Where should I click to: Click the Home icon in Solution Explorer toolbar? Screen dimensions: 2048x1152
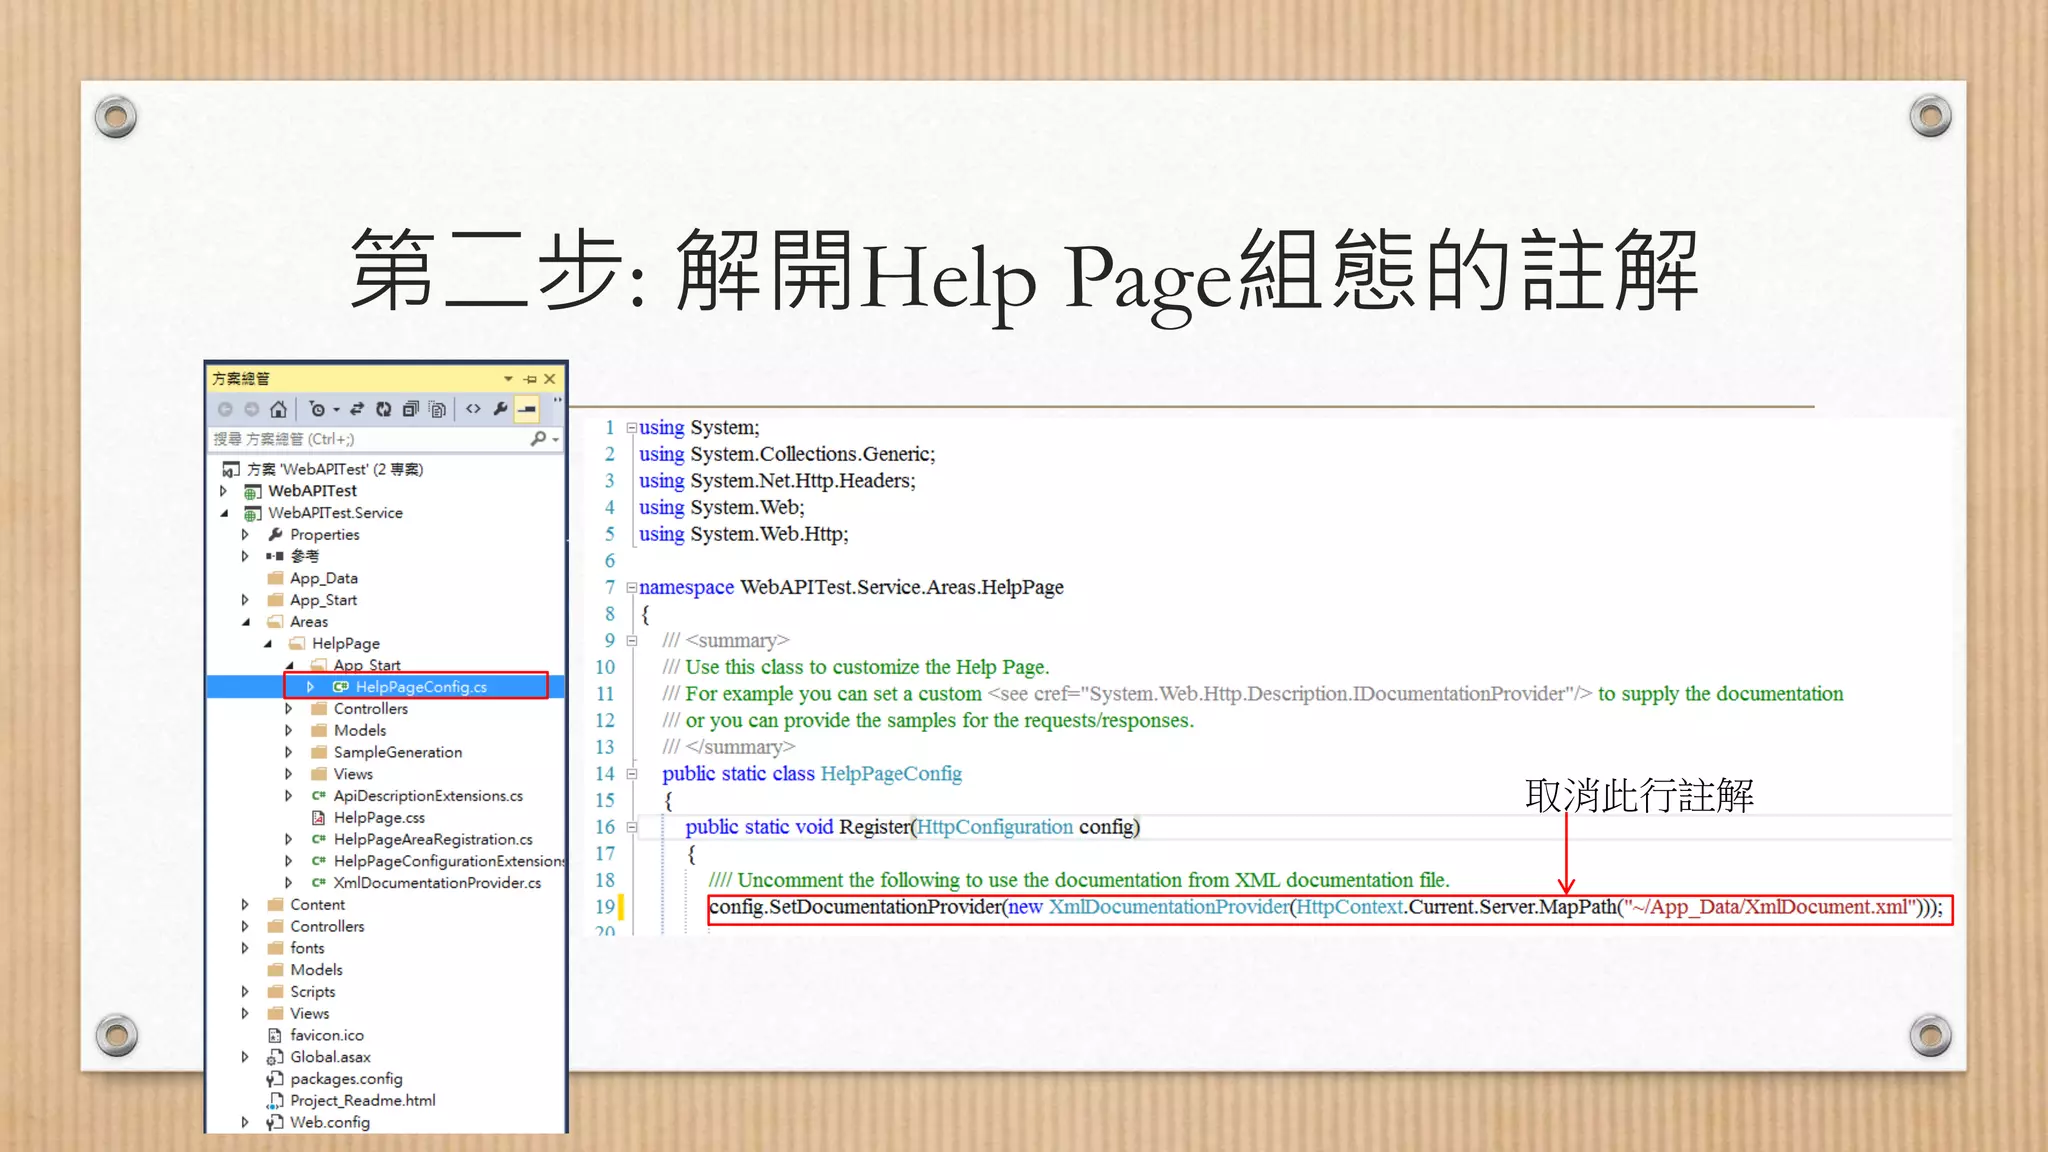[278, 409]
